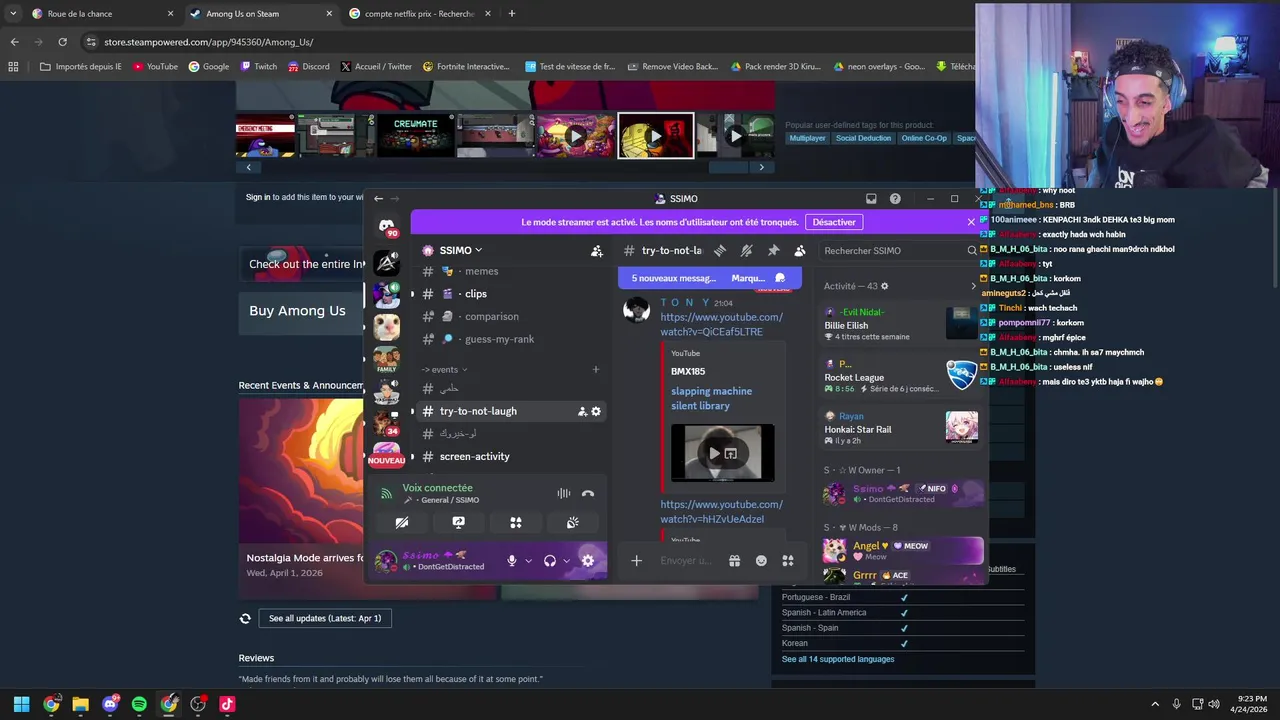The height and width of the screenshot is (720, 1280).
Task: Open slapping machine silent library title link
Action: click(711, 398)
